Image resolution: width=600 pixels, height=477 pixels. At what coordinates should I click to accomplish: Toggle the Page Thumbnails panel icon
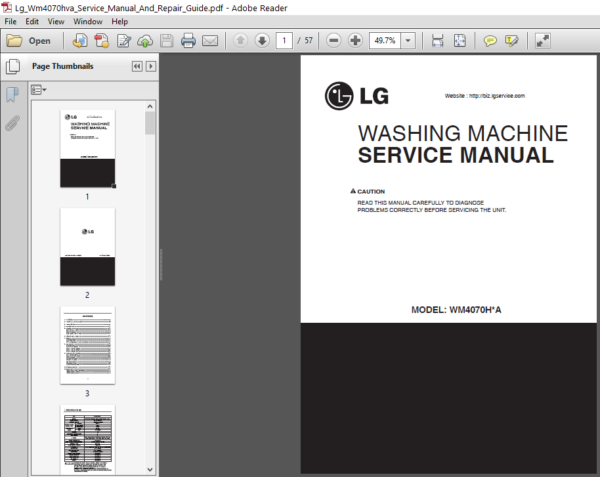(x=13, y=67)
